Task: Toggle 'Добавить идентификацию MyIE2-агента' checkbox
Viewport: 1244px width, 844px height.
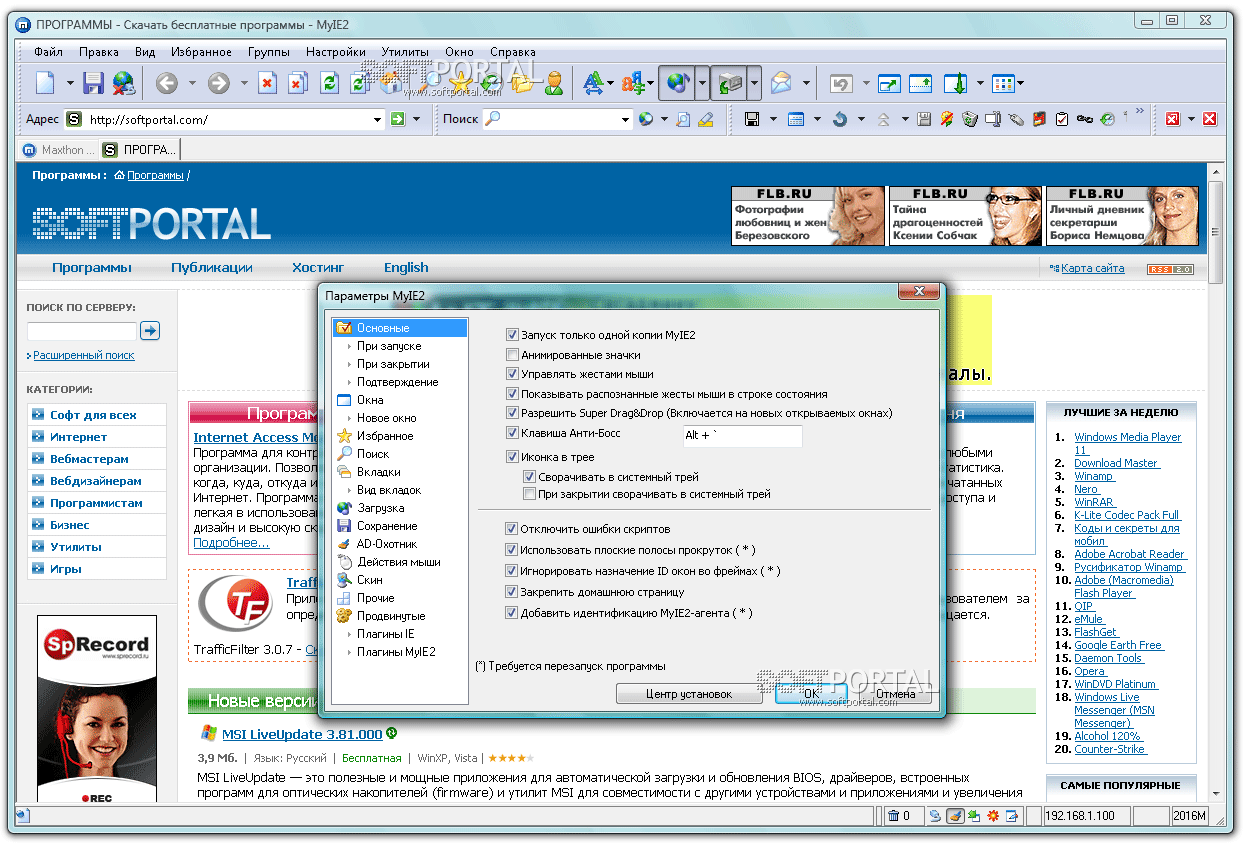Action: pyautogui.click(x=512, y=613)
